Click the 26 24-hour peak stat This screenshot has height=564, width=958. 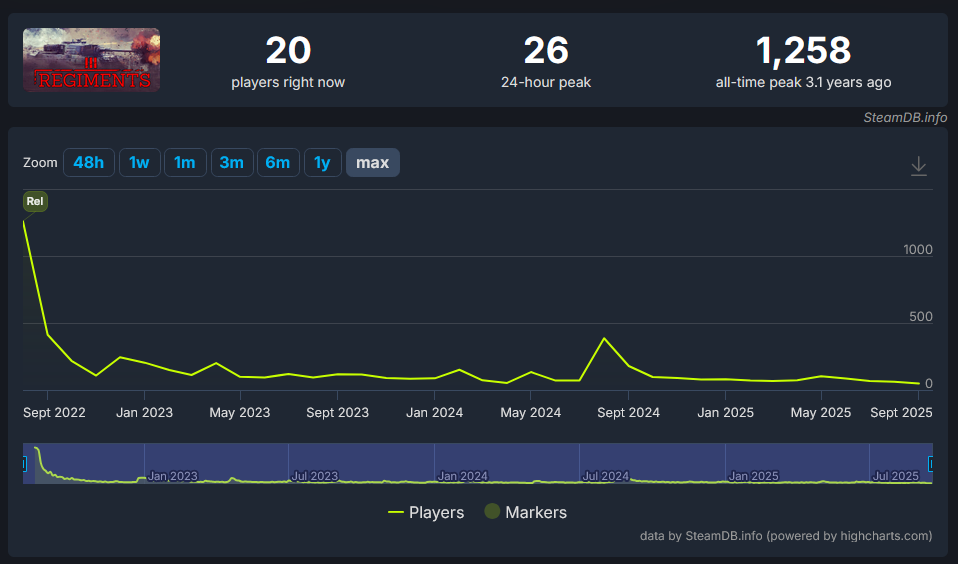pyautogui.click(x=546, y=62)
